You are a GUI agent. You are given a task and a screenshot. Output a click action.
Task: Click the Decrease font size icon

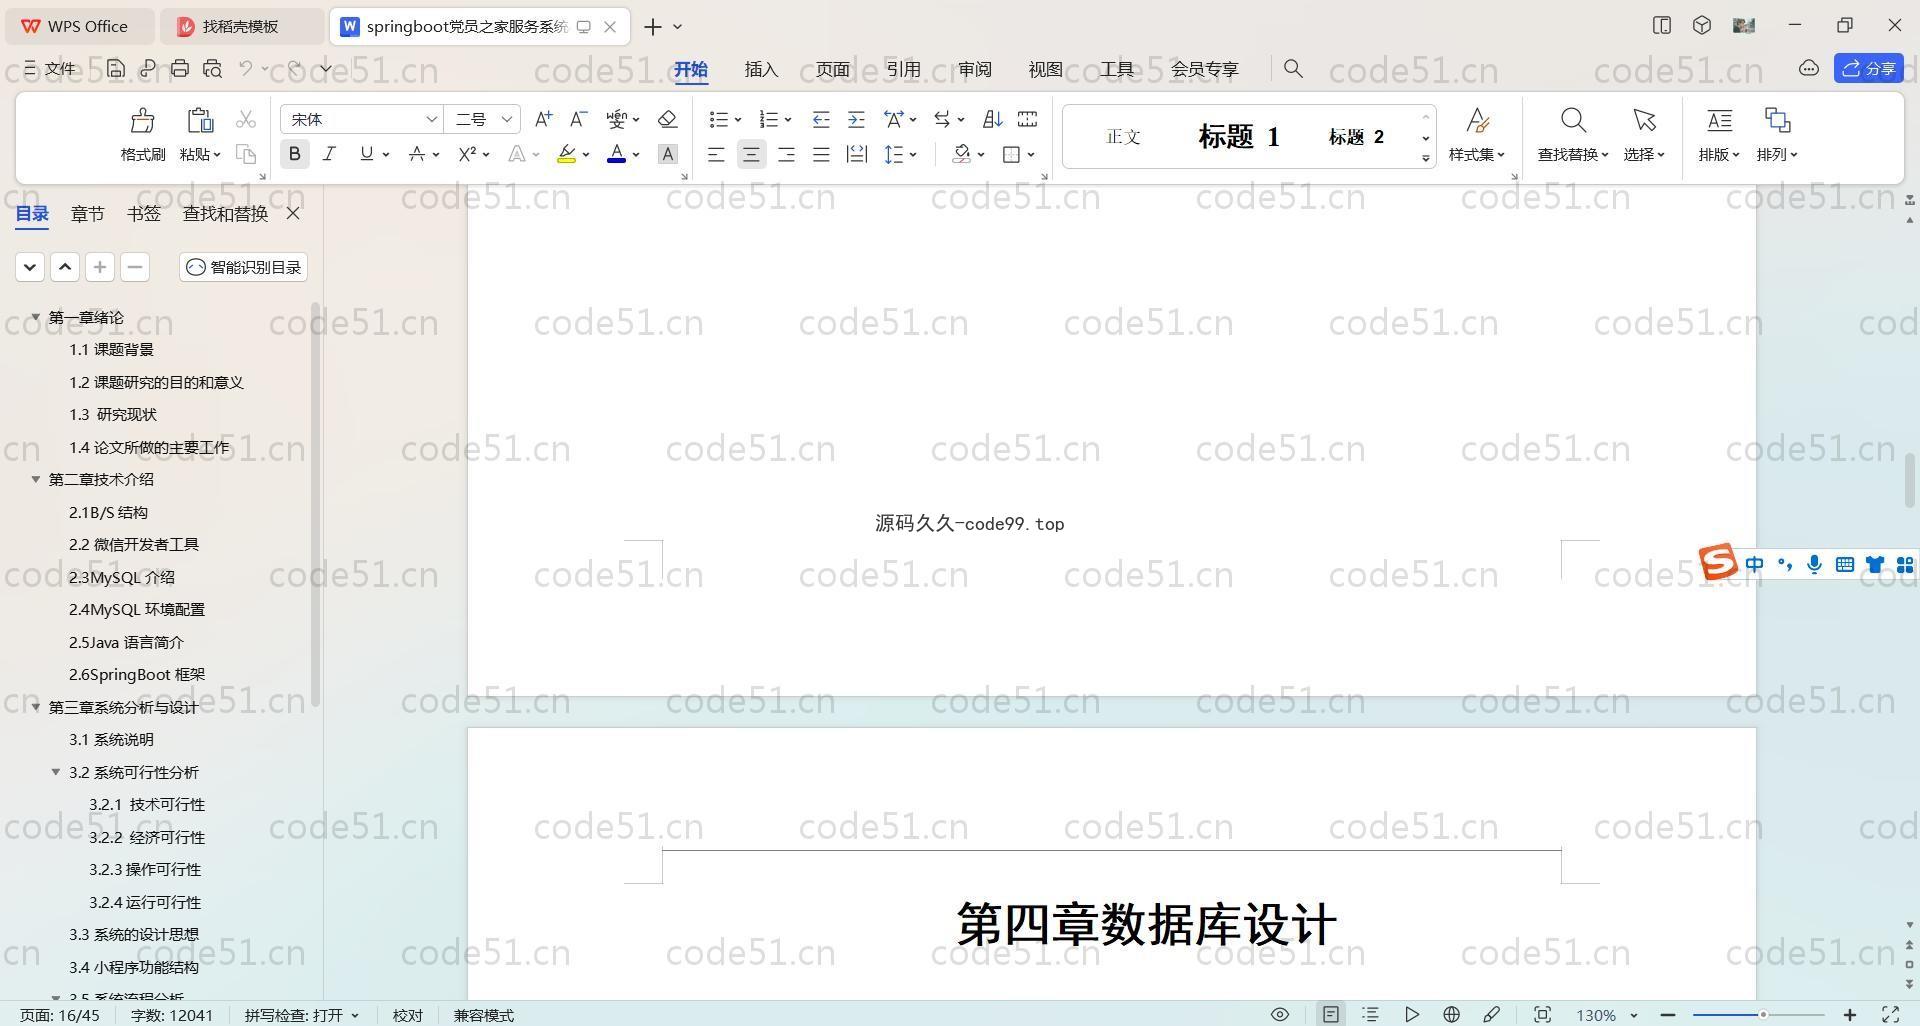click(x=578, y=119)
